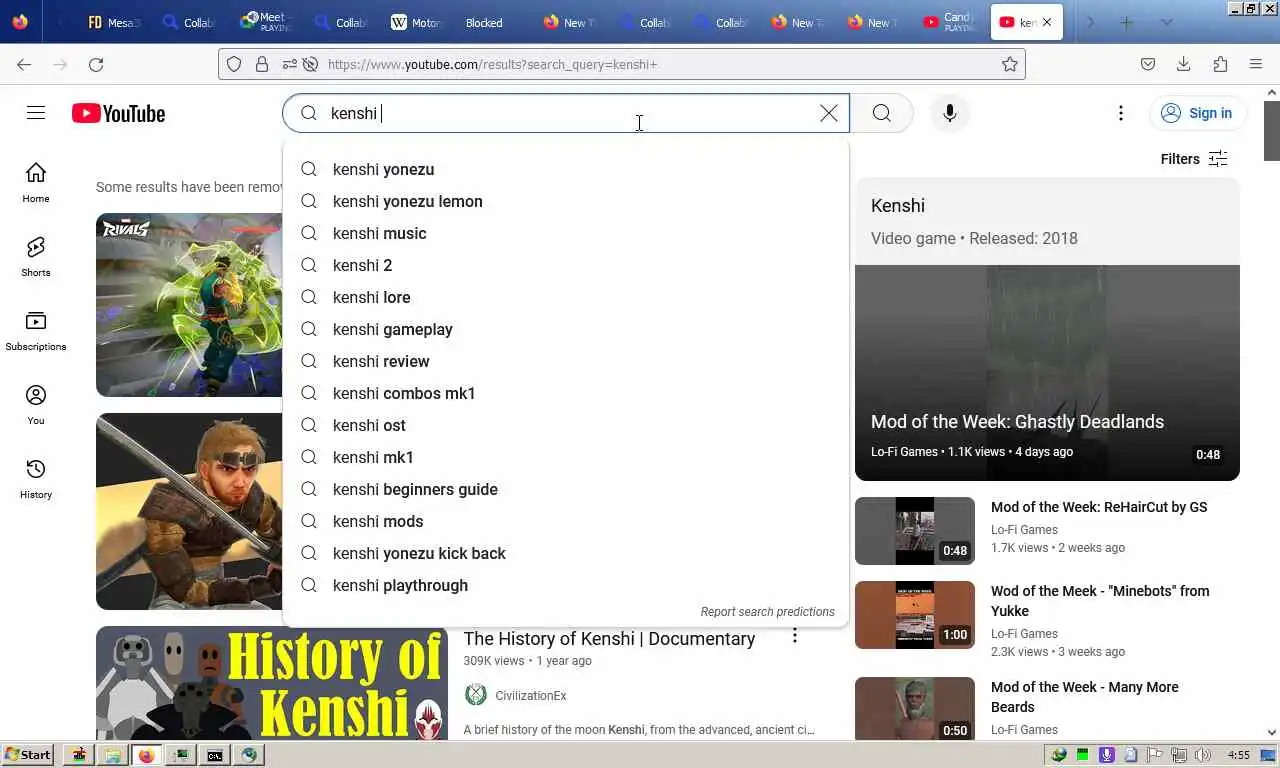Select suggestion kenshi mods
The width and height of the screenshot is (1280, 768).
[x=566, y=521]
